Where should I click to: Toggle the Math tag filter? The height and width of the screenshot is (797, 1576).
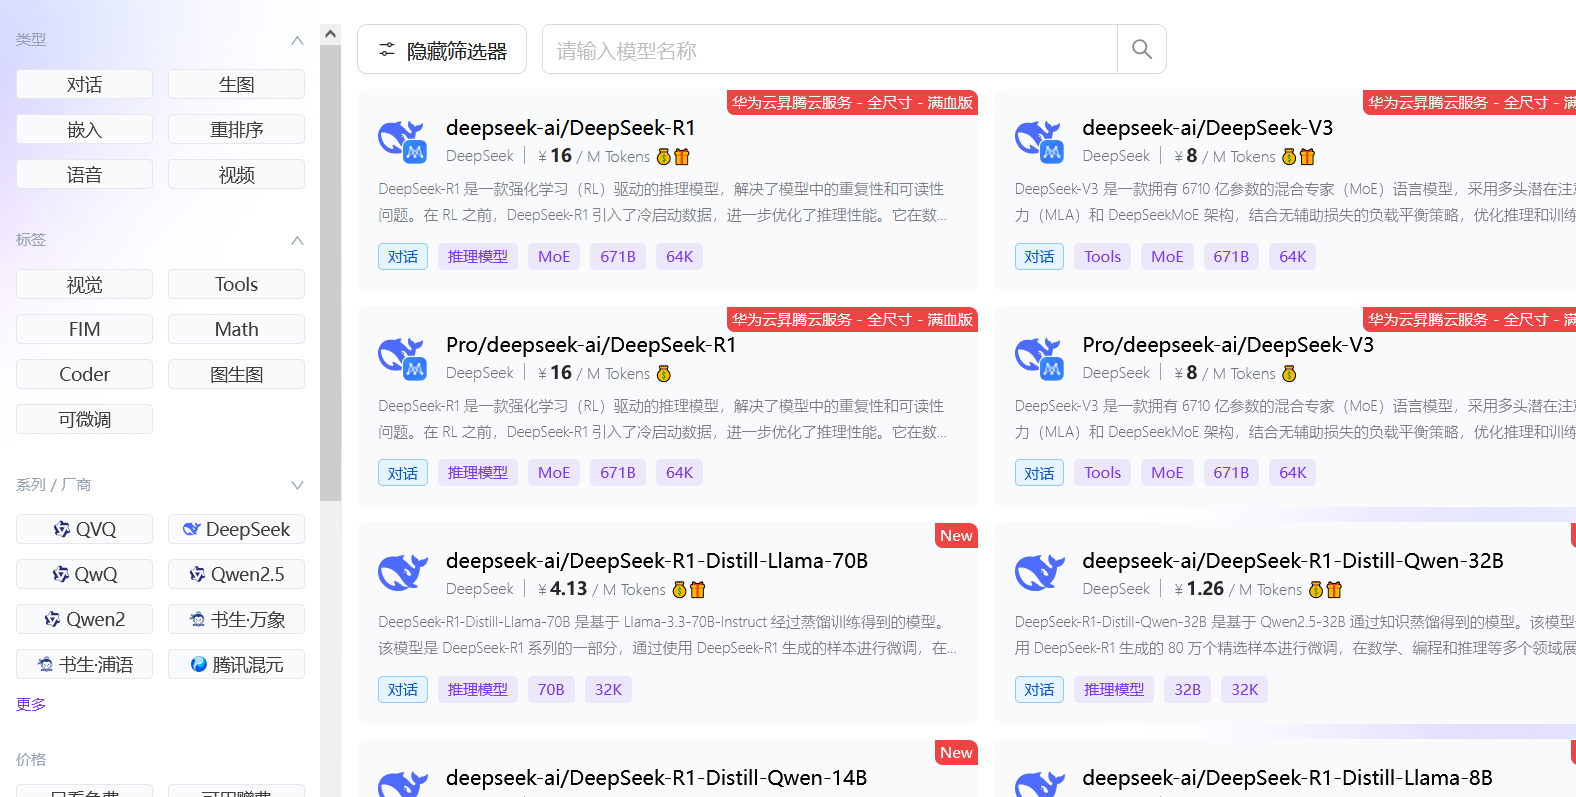point(236,329)
